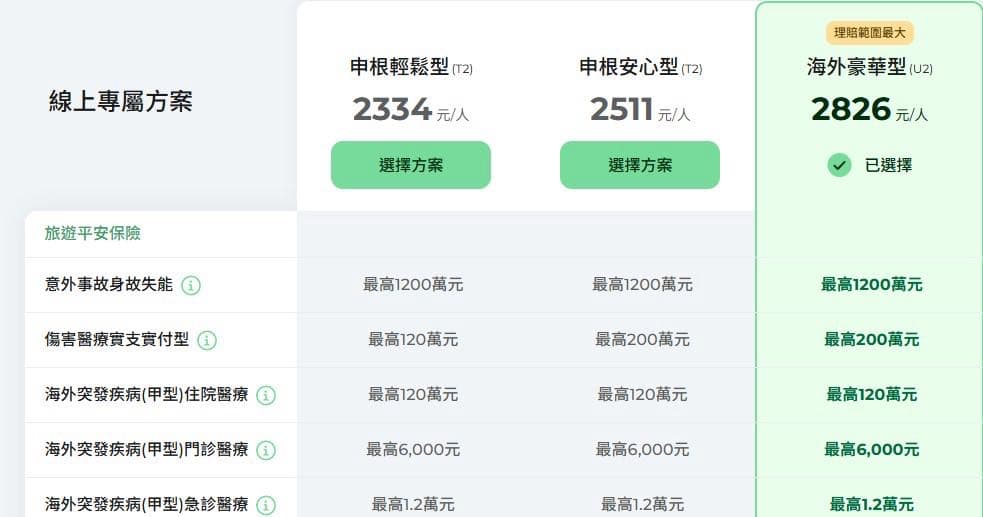Screen dimensions: 983x517
Task: Click the green checkmark icon 已選擇
Action: click(x=839, y=165)
